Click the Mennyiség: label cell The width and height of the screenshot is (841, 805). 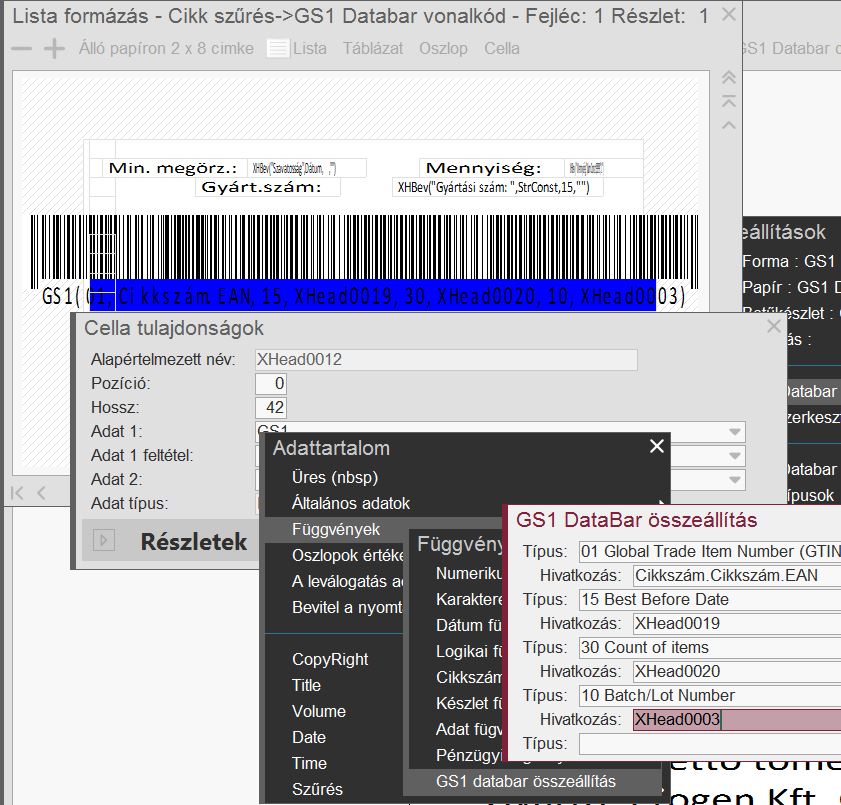point(490,168)
